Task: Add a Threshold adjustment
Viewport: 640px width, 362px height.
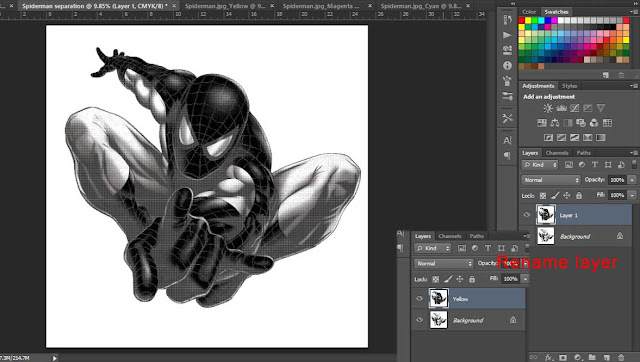Action: click(575, 138)
